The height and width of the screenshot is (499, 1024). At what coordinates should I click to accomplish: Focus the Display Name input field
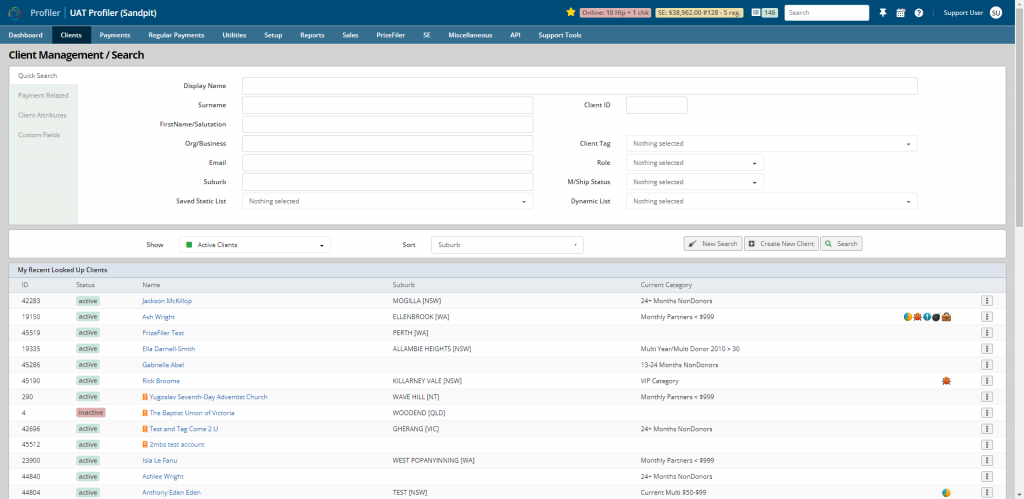coord(579,86)
